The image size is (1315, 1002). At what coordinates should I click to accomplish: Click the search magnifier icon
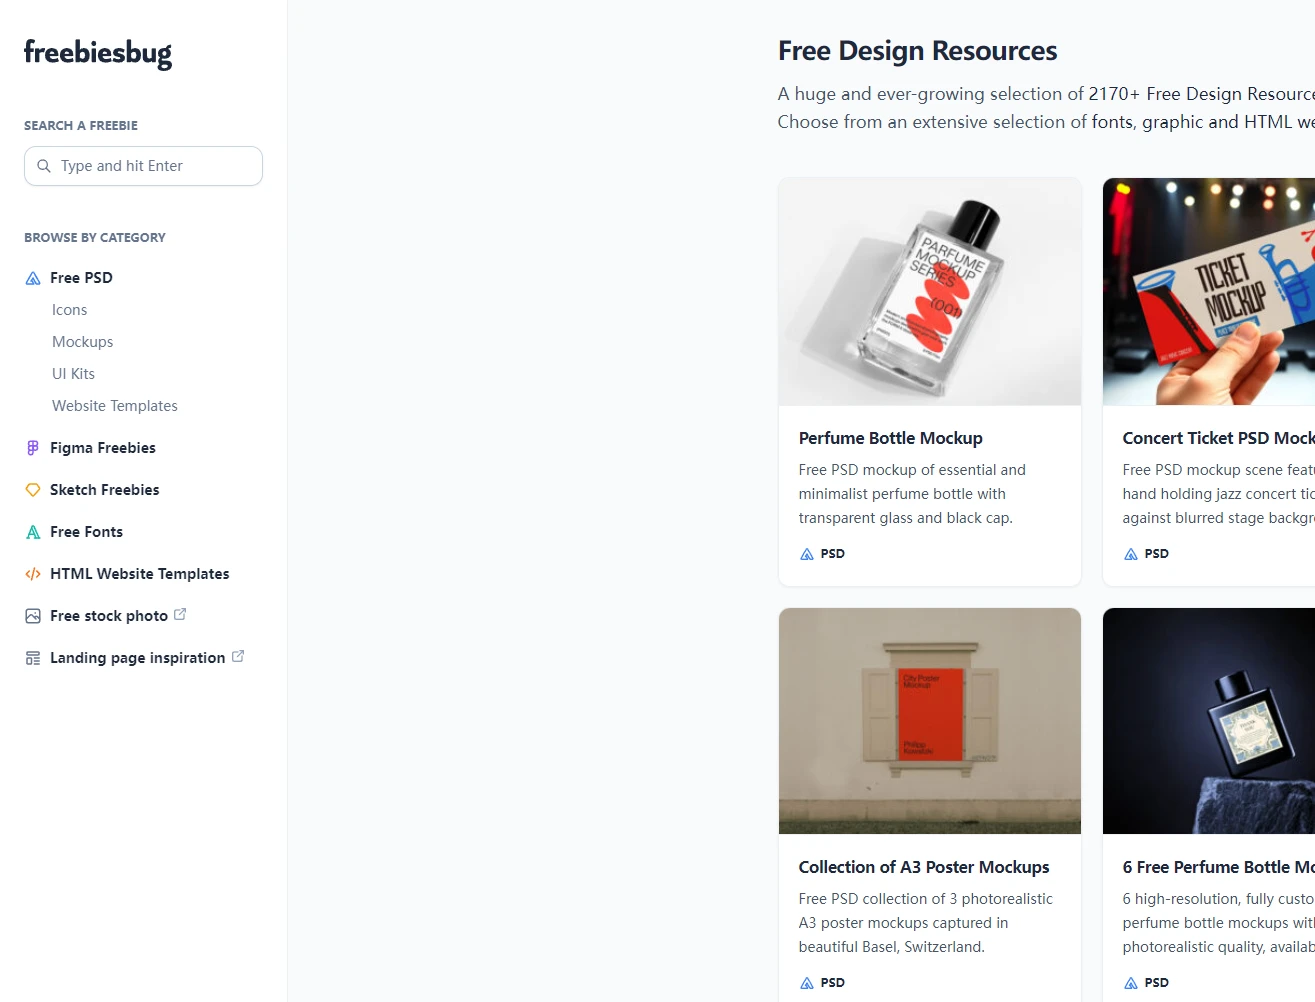tap(44, 166)
